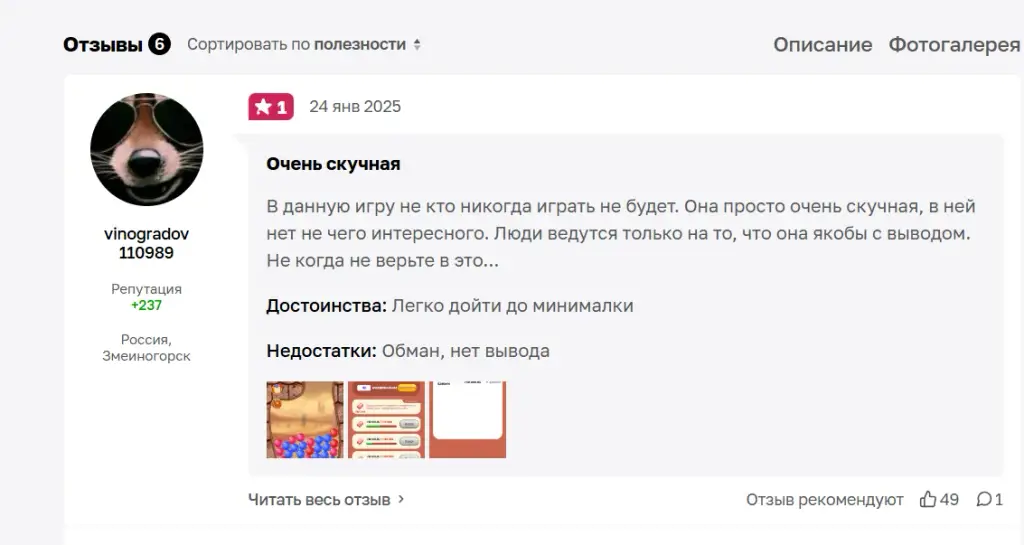Open comments via speech bubble icon
Screen dimensions: 1024x545
tap(984, 499)
